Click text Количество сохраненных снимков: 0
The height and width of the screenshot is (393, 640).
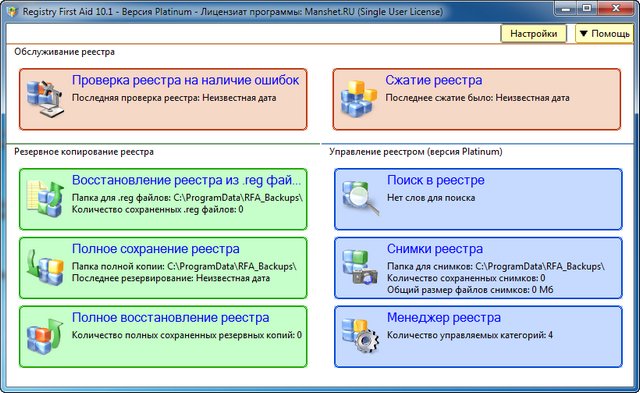click(x=466, y=278)
